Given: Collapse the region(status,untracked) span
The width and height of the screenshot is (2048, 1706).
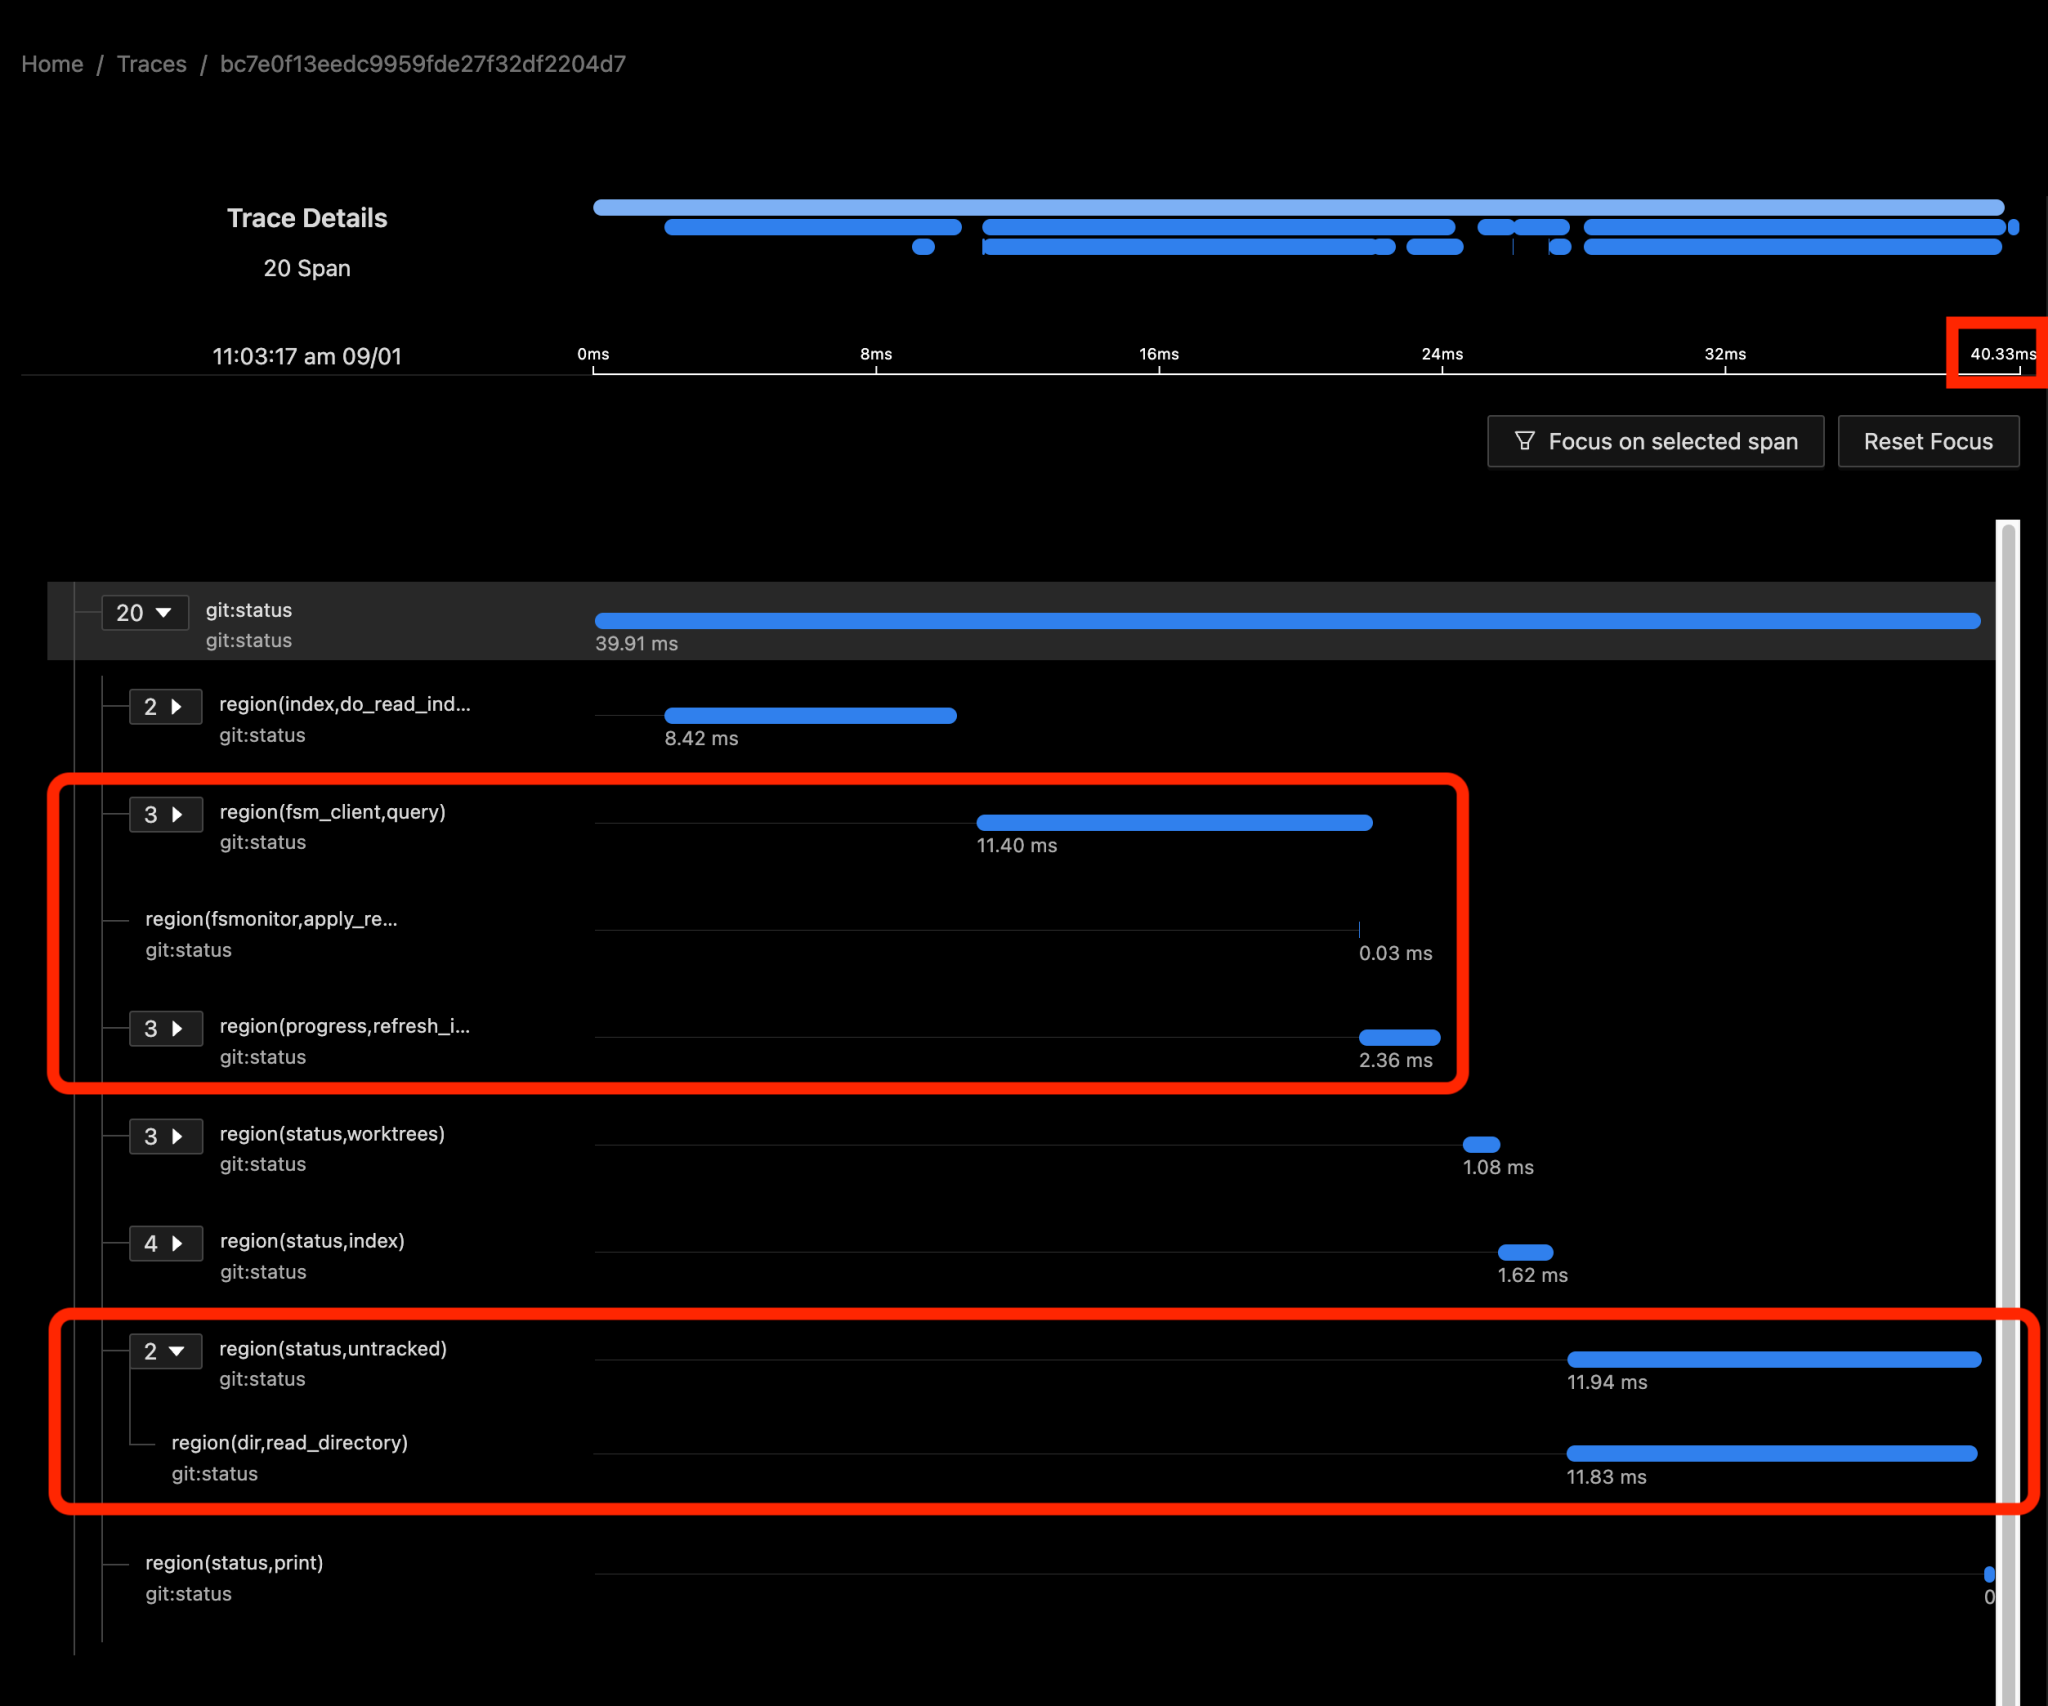Looking at the screenshot, I should (x=166, y=1351).
